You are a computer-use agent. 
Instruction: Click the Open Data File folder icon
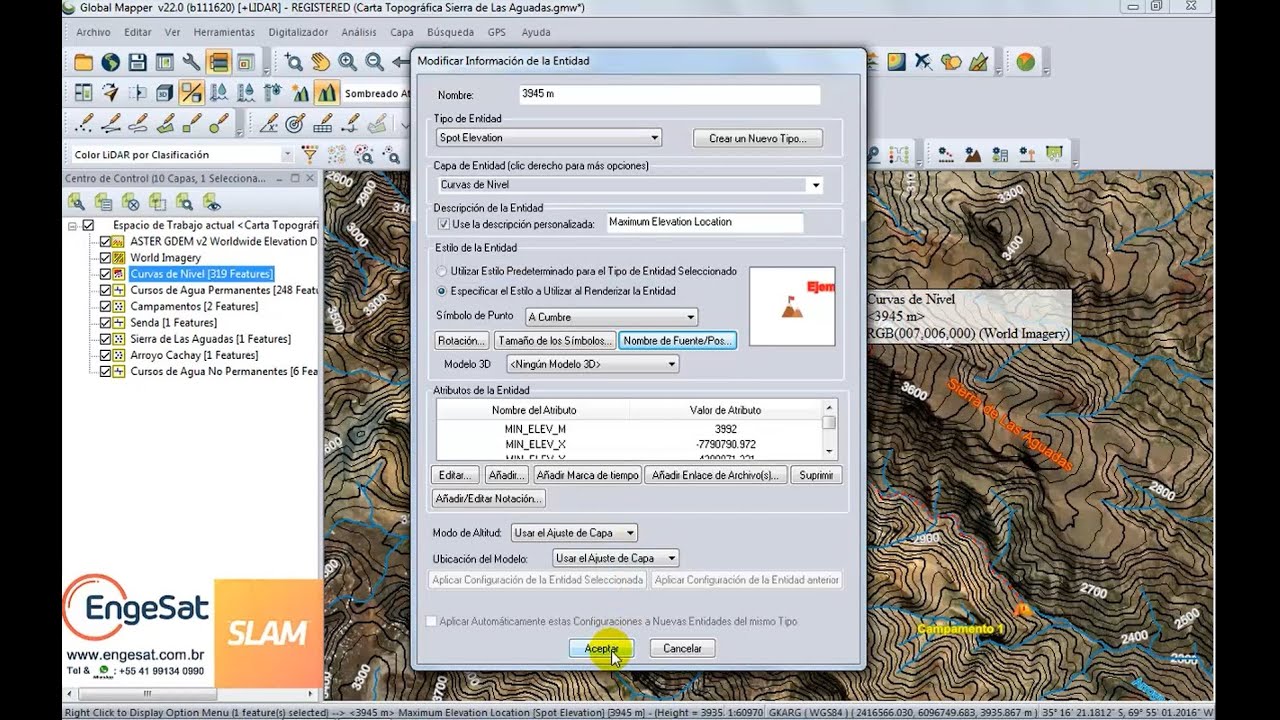click(x=83, y=62)
